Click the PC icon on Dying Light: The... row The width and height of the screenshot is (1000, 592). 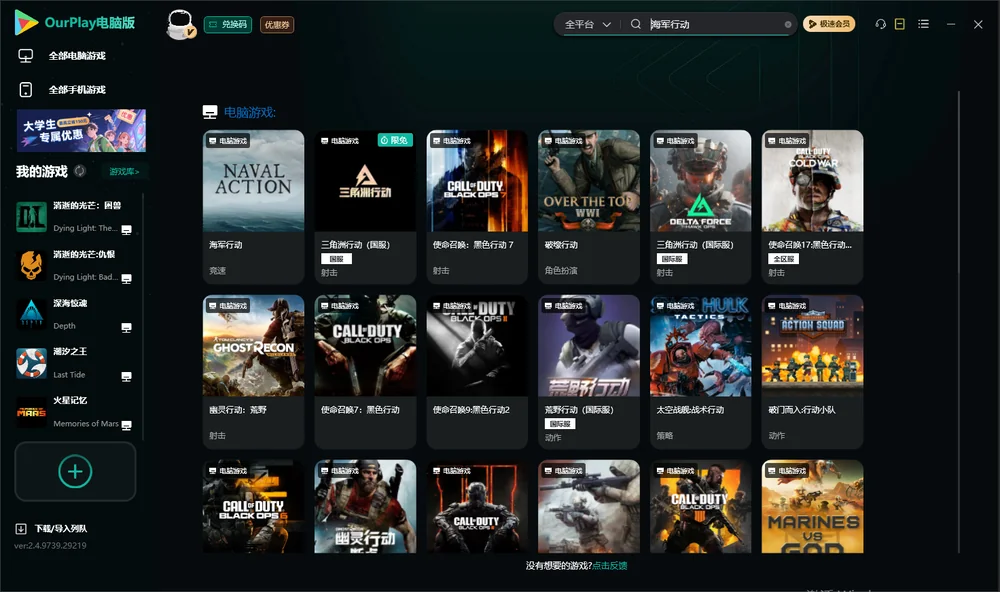(x=126, y=230)
